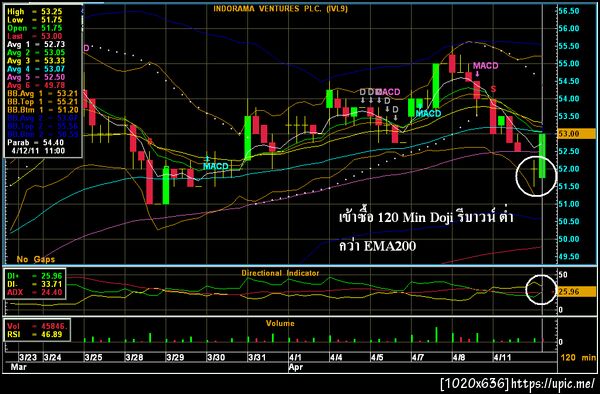Click the 120 min timeframe label
This screenshot has height=394, width=600.
coord(578,358)
